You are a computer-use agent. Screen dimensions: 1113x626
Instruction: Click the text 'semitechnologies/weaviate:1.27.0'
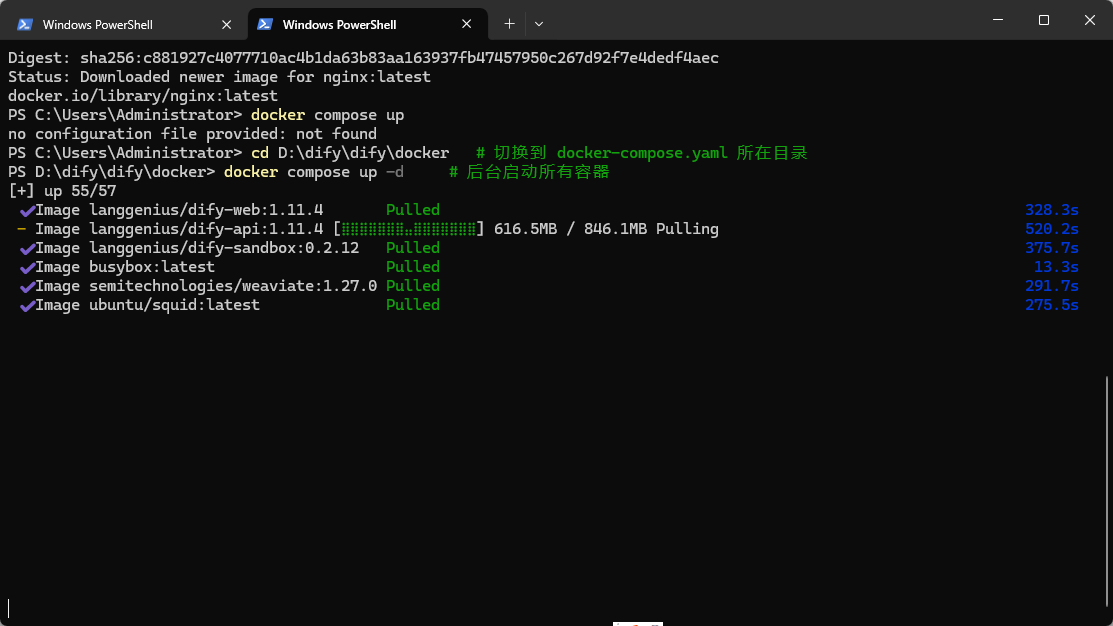click(233, 286)
